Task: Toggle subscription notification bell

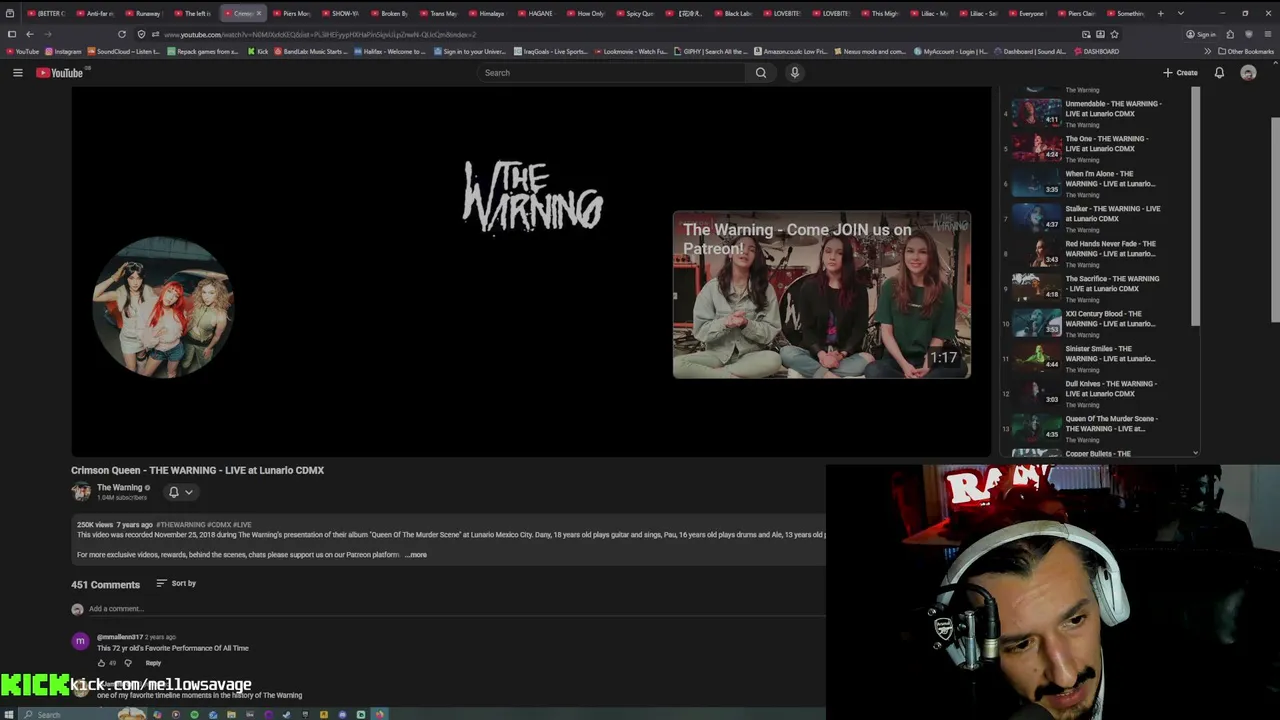Action: [x=173, y=492]
